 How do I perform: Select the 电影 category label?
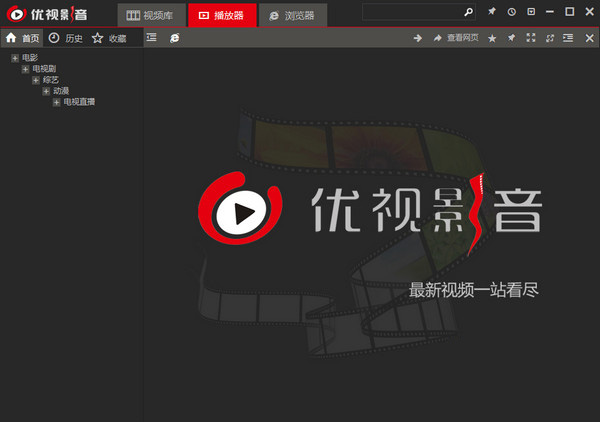pos(30,58)
